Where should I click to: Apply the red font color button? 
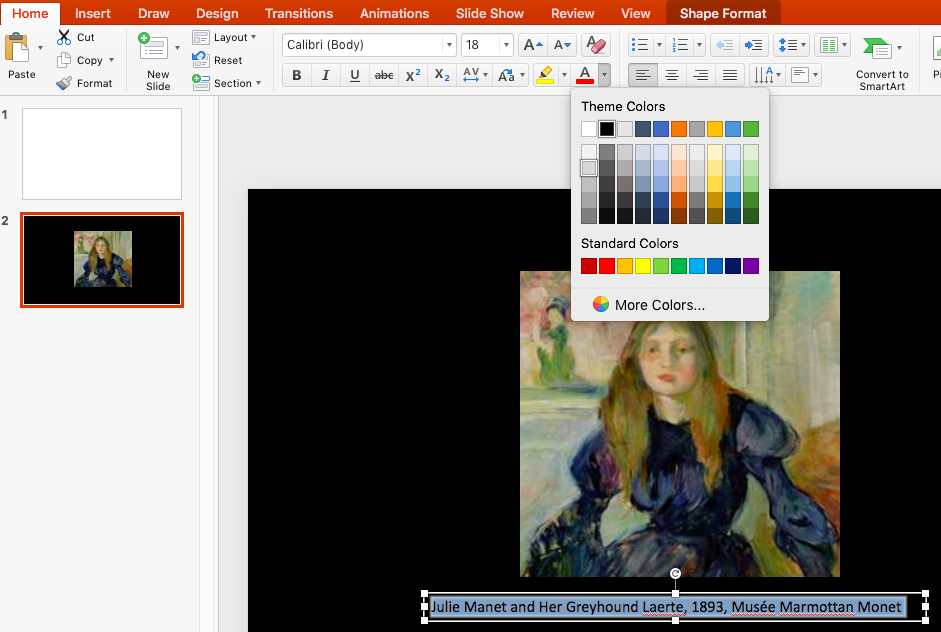(x=585, y=75)
